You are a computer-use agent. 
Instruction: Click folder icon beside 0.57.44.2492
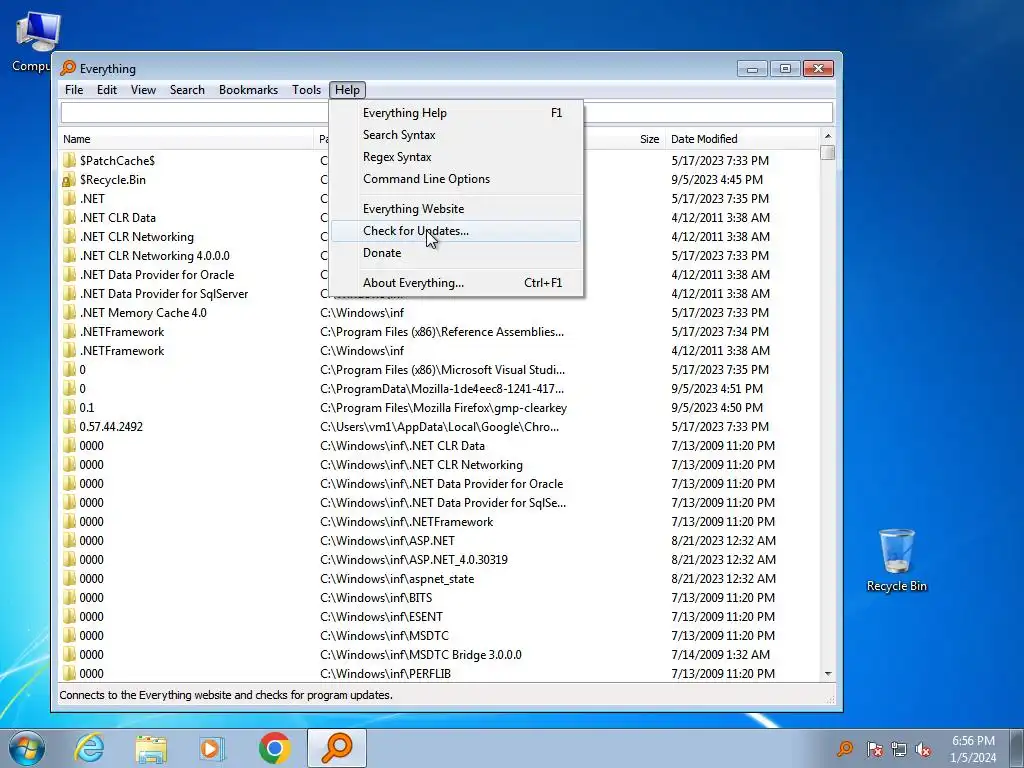pos(69,426)
